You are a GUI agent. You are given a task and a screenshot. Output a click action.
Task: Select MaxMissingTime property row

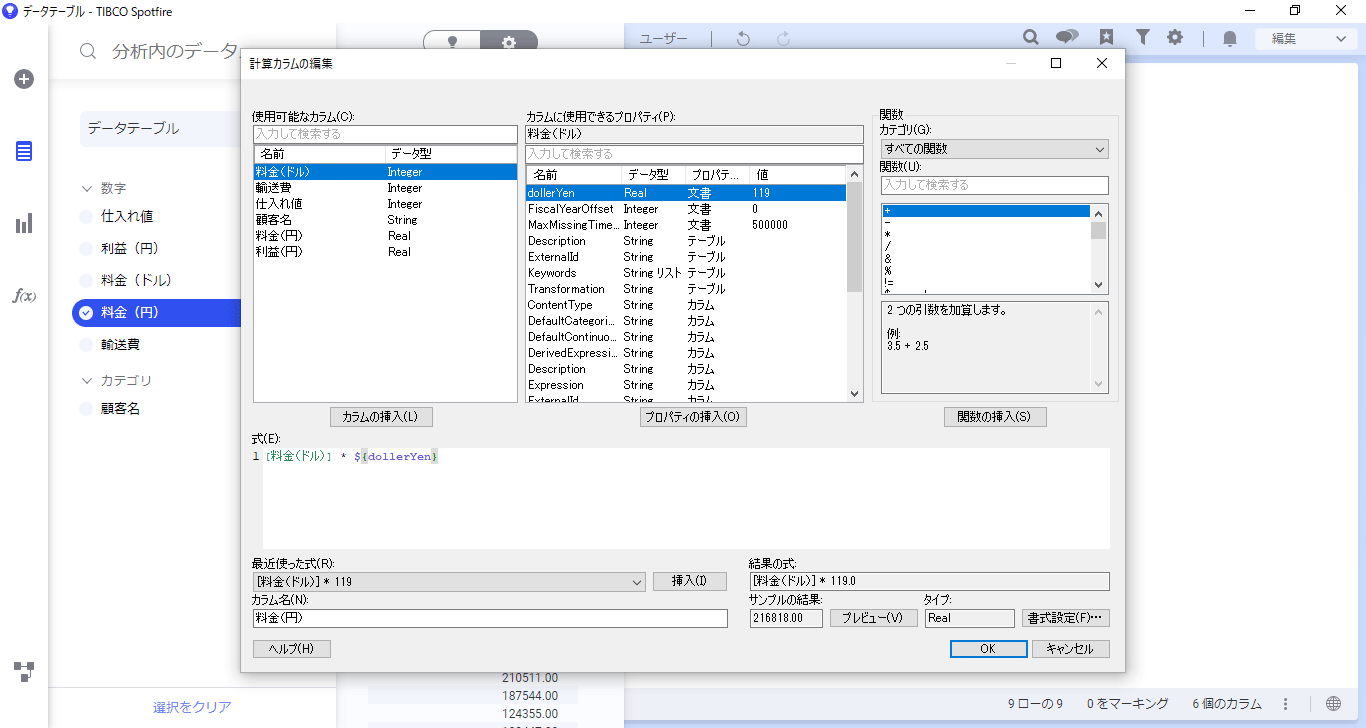686,225
